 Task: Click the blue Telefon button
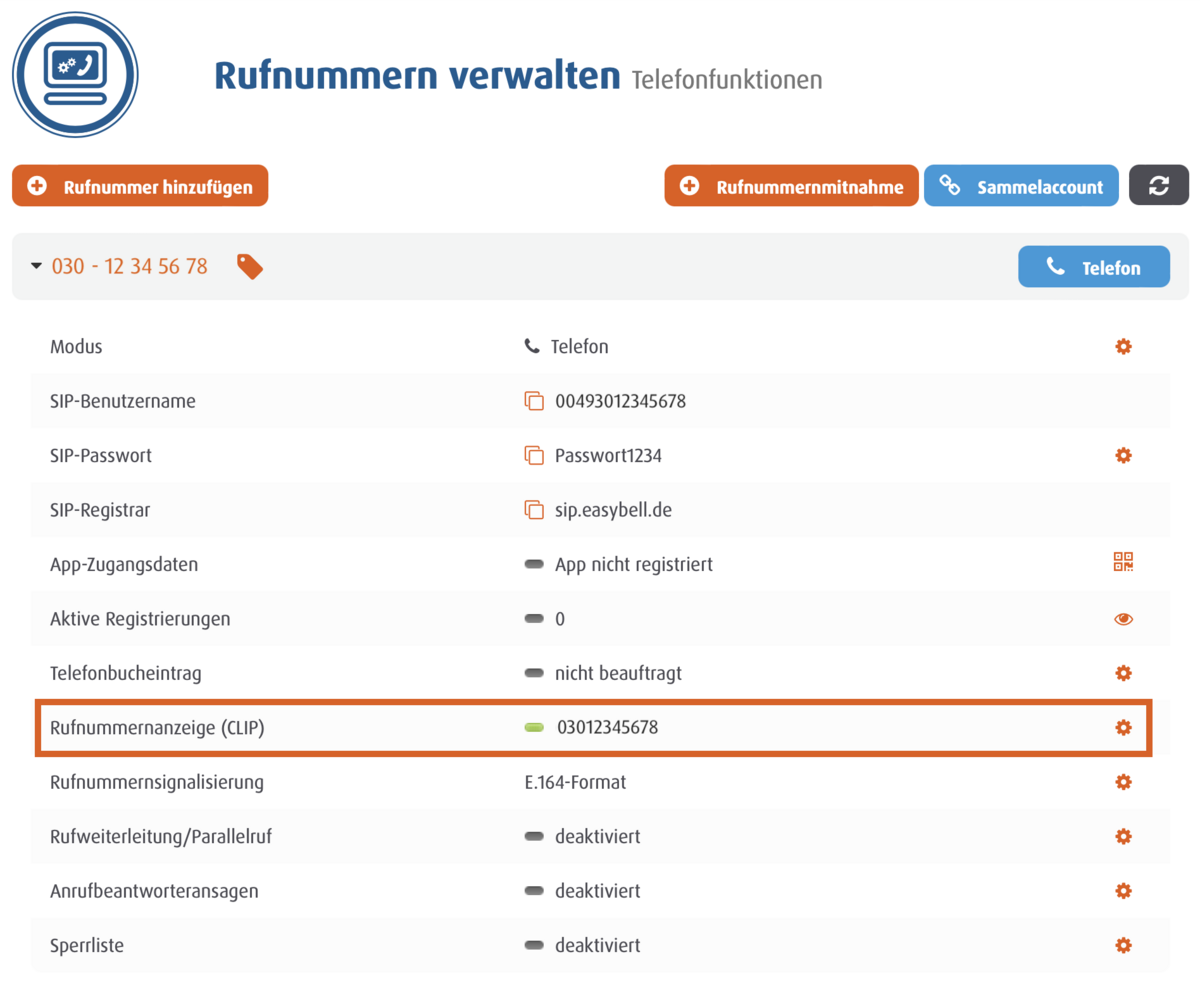tap(1093, 267)
